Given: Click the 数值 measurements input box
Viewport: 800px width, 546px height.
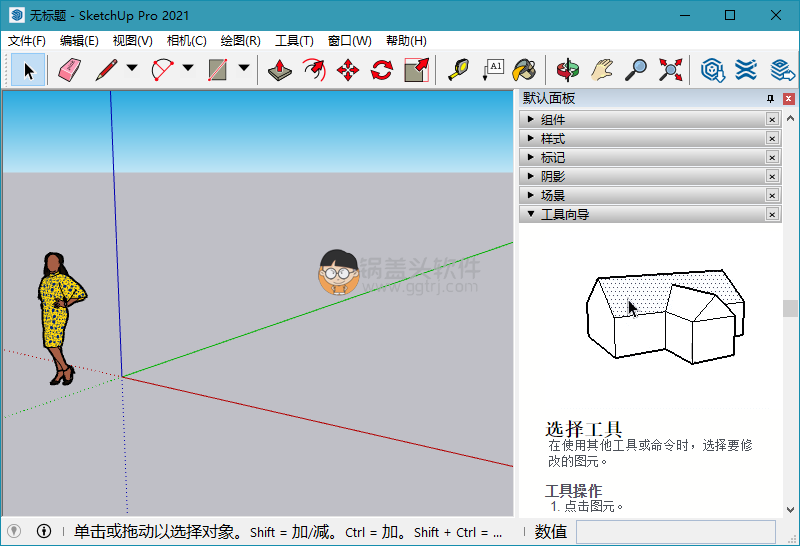Looking at the screenshot, I should (676, 532).
